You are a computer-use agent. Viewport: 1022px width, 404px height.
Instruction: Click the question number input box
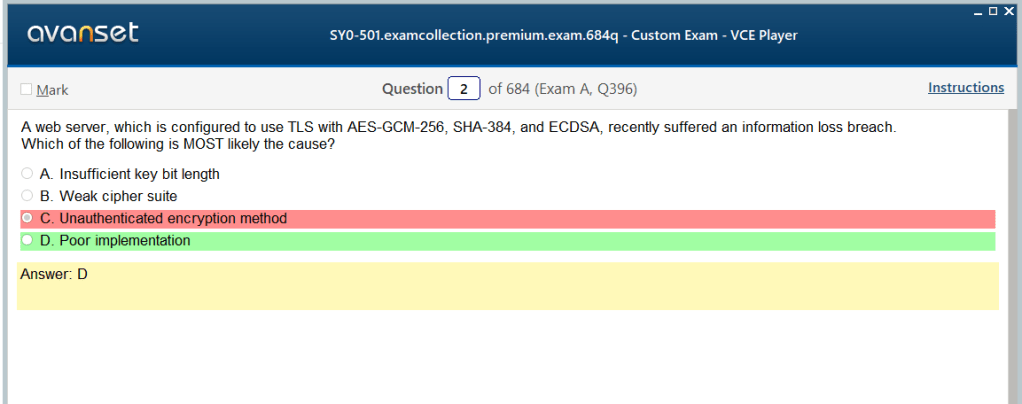pos(464,89)
